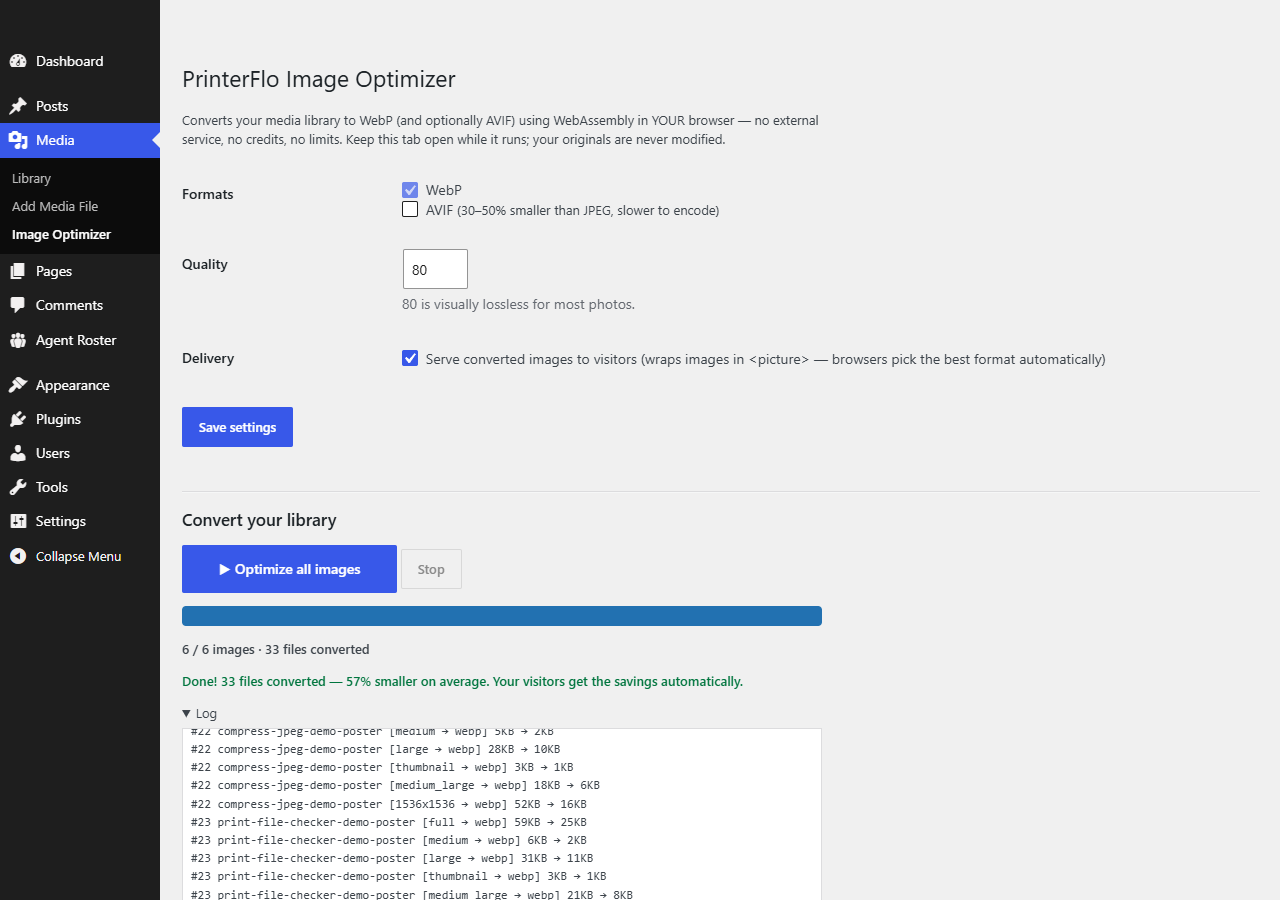Click the Plugins plug icon
Screen dimensions: 1280x900
[x=18, y=419]
